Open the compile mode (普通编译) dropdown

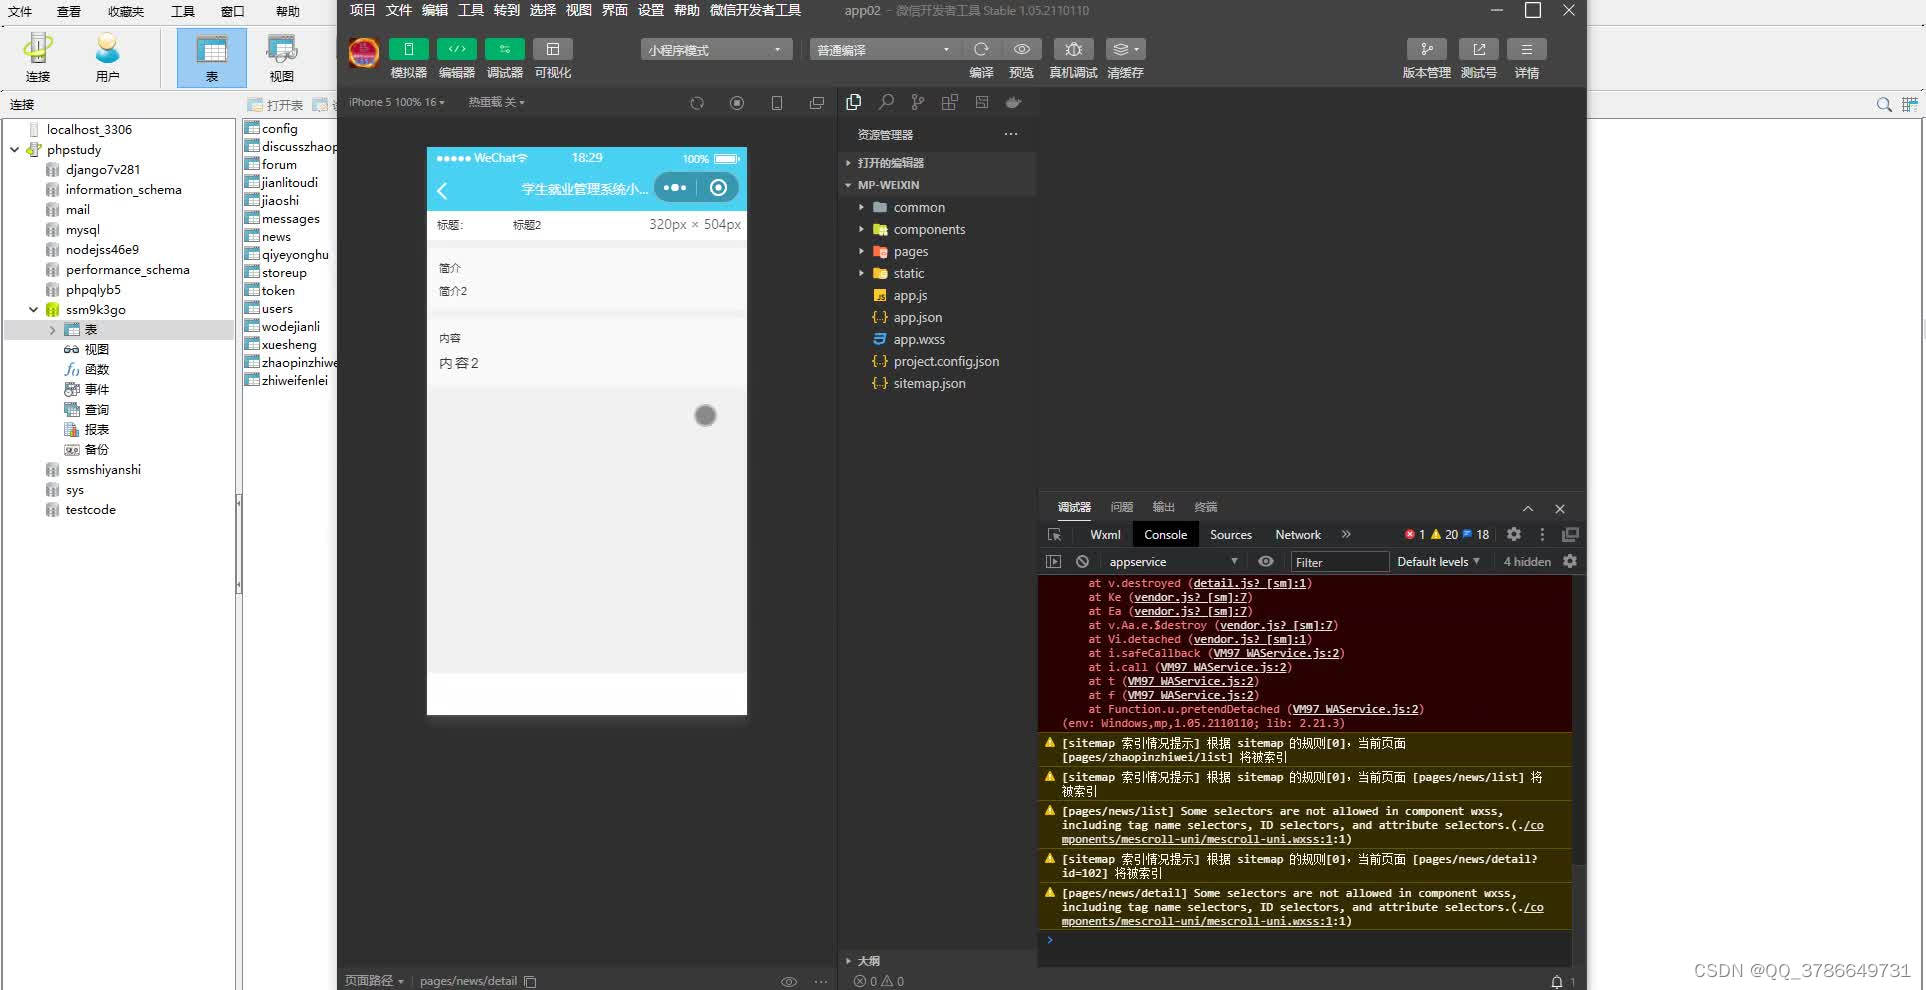click(885, 49)
